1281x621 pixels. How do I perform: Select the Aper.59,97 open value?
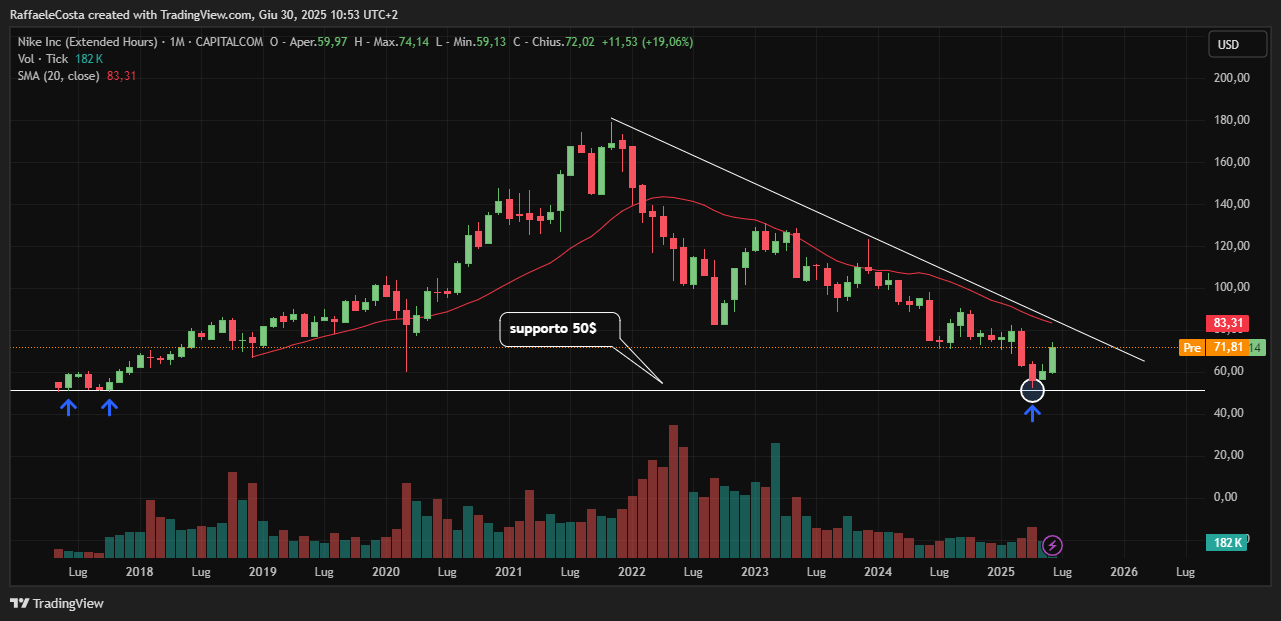(x=320, y=42)
